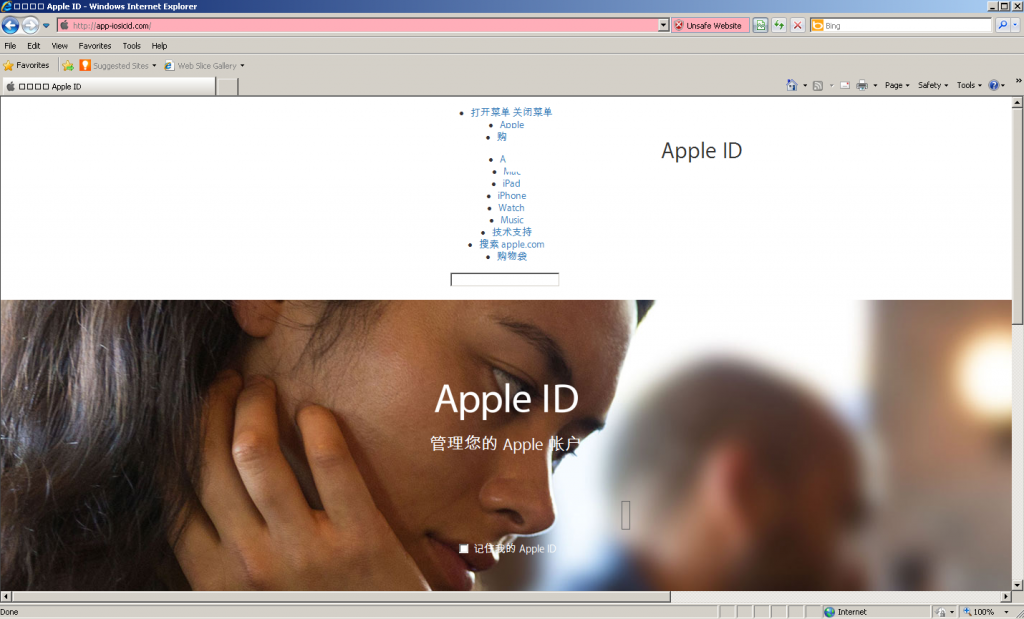Click the Watch navigation link
1024x619 pixels.
click(511, 208)
